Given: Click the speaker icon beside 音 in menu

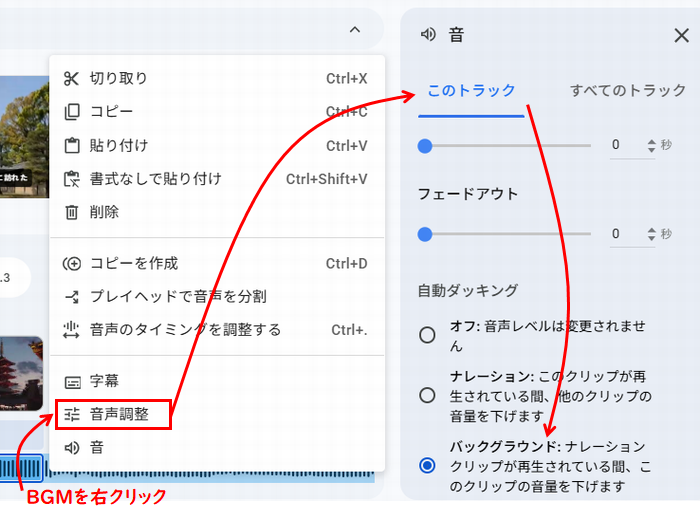Looking at the screenshot, I should click(x=71, y=448).
